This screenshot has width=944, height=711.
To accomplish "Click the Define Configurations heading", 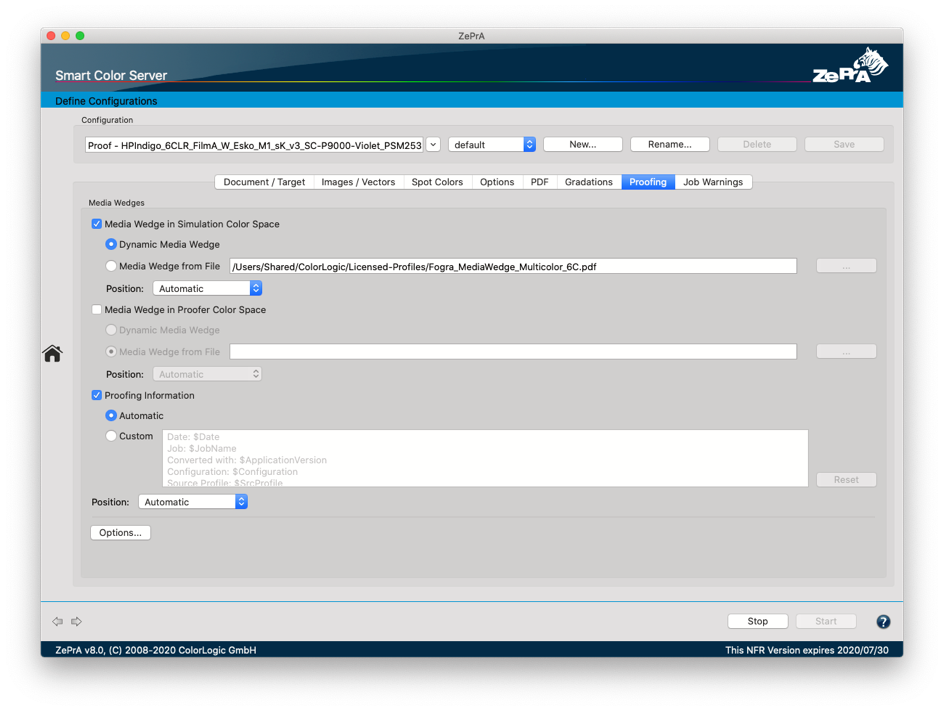I will click(x=106, y=101).
